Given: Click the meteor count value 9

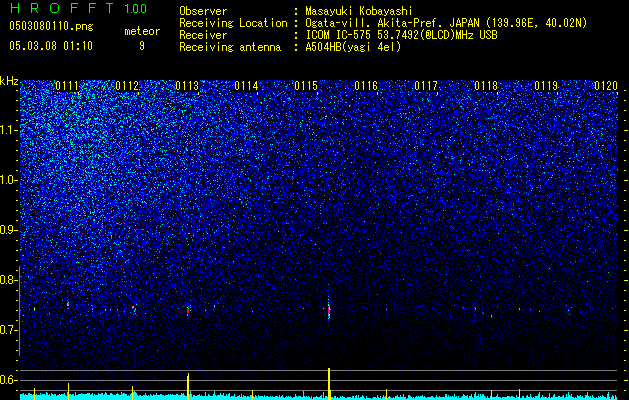Looking at the screenshot, I should point(142,46).
